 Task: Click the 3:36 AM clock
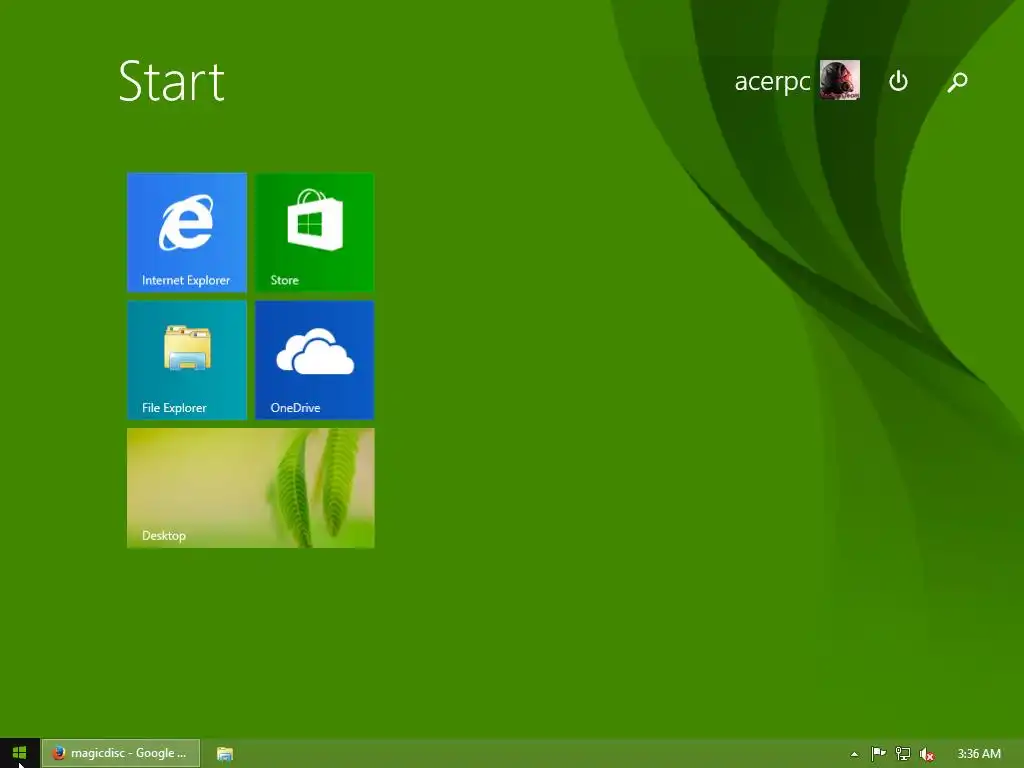point(979,754)
